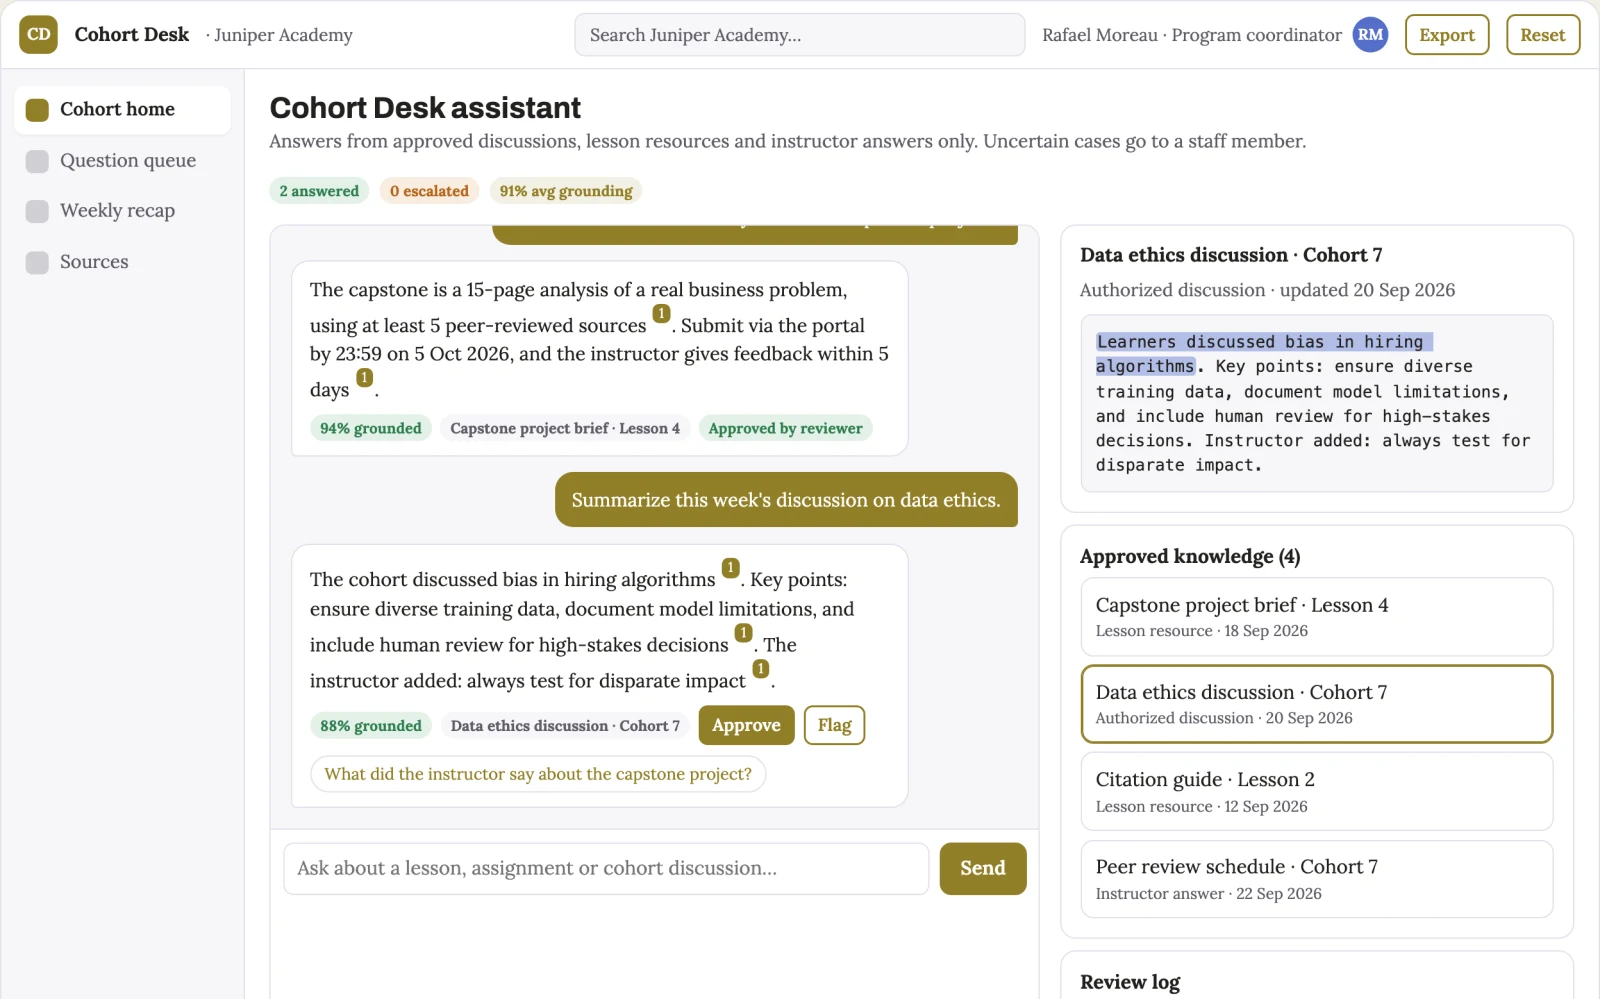Click the 'Approved by reviewer' badge

(x=785, y=429)
